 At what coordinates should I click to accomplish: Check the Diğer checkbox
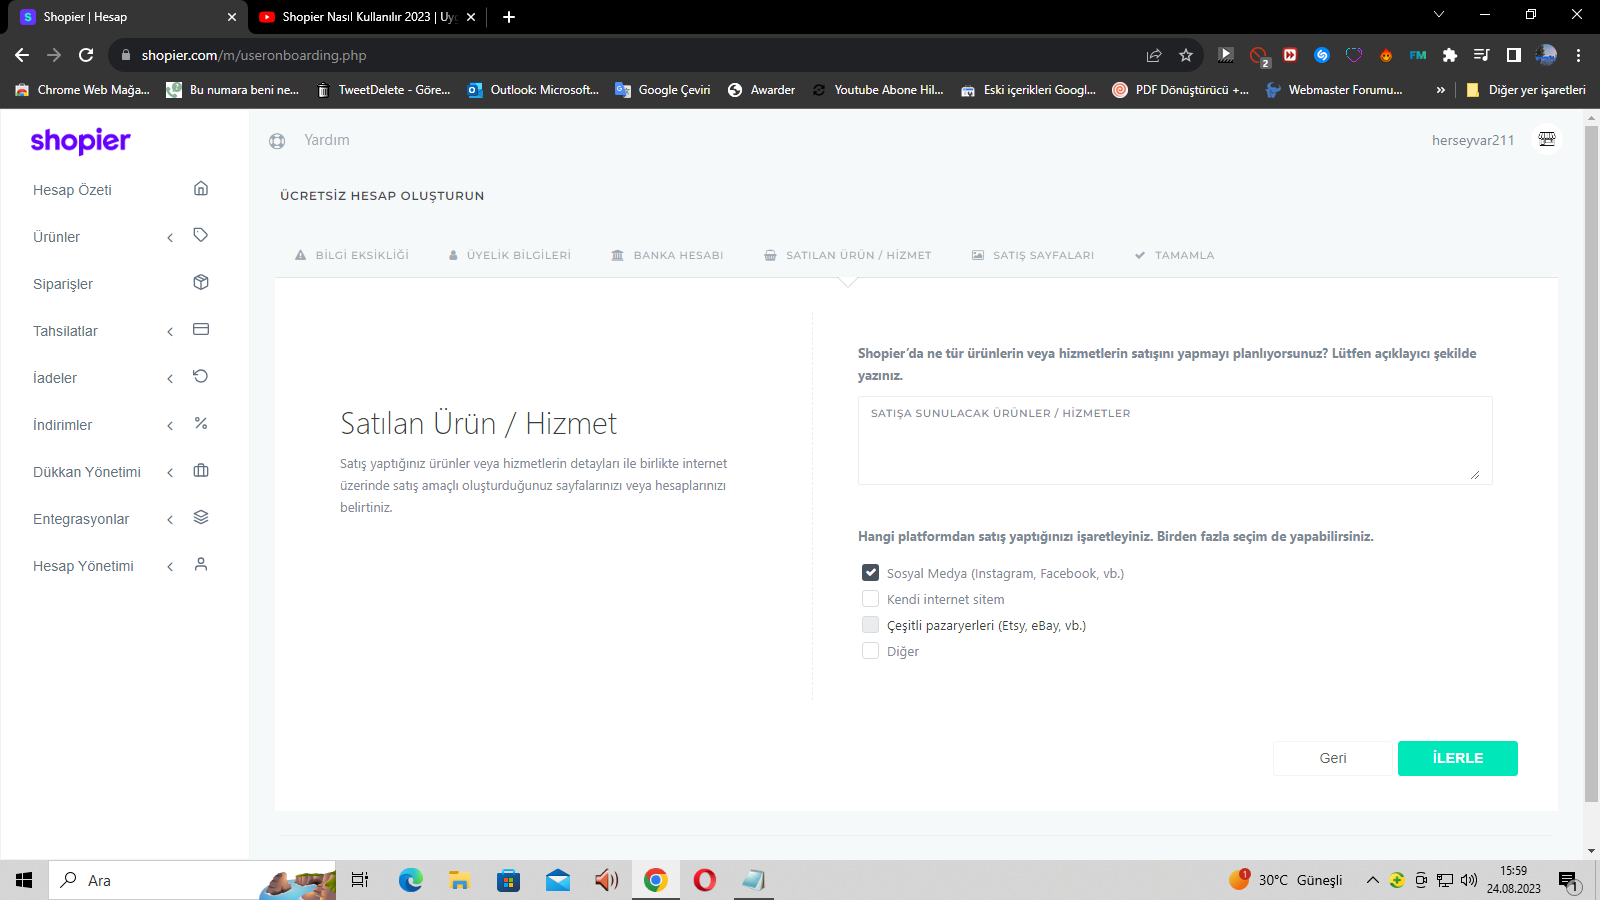(x=870, y=651)
